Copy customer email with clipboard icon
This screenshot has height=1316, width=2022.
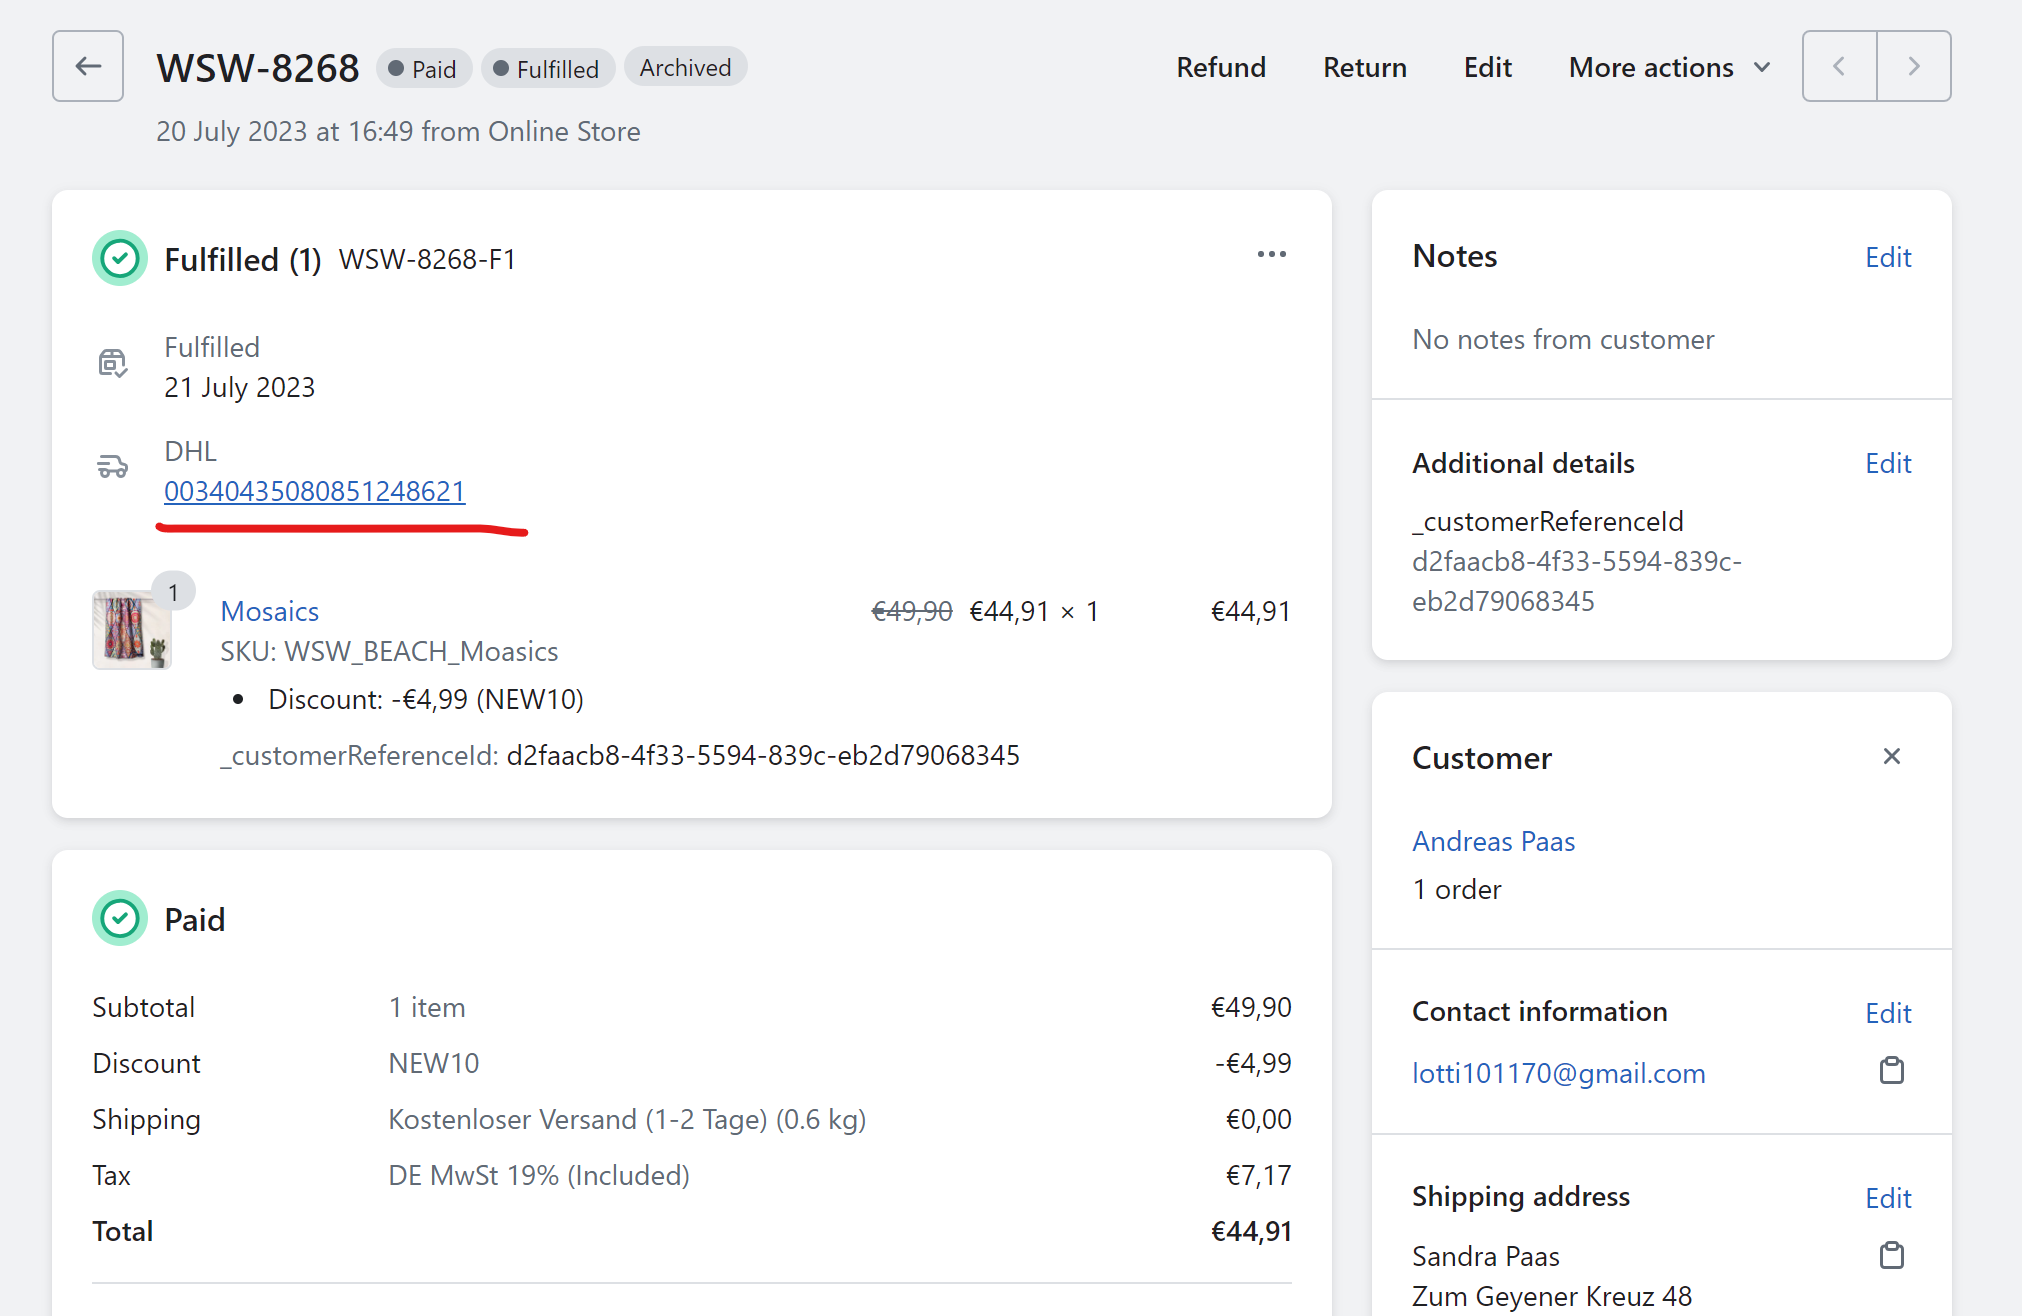coord(1891,1071)
